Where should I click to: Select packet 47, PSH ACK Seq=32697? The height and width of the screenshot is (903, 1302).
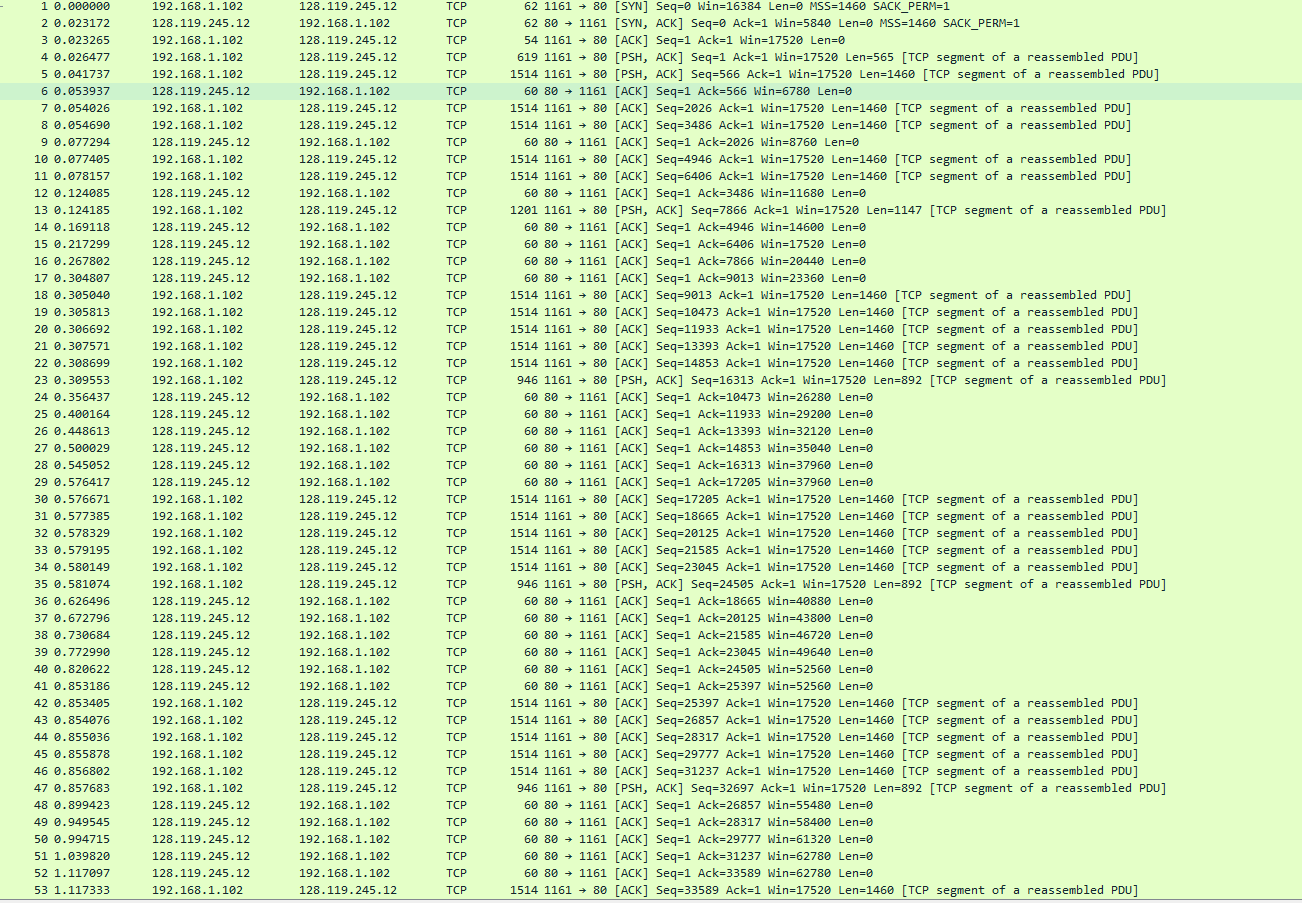400,787
